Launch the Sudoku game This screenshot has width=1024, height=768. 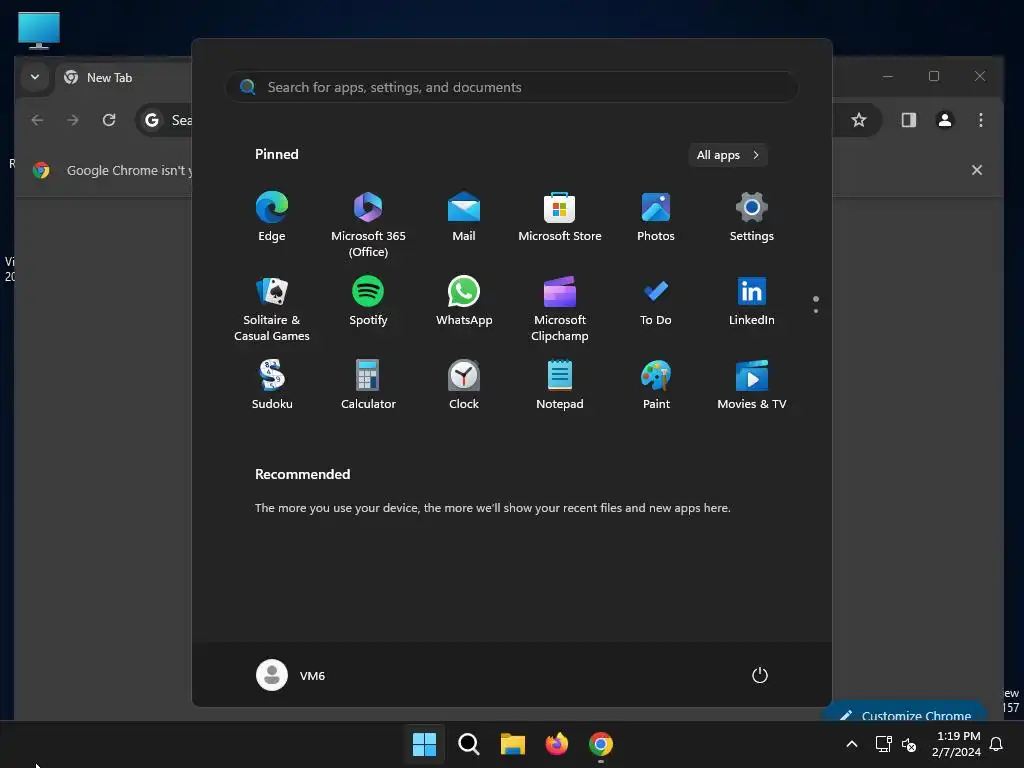(x=272, y=385)
